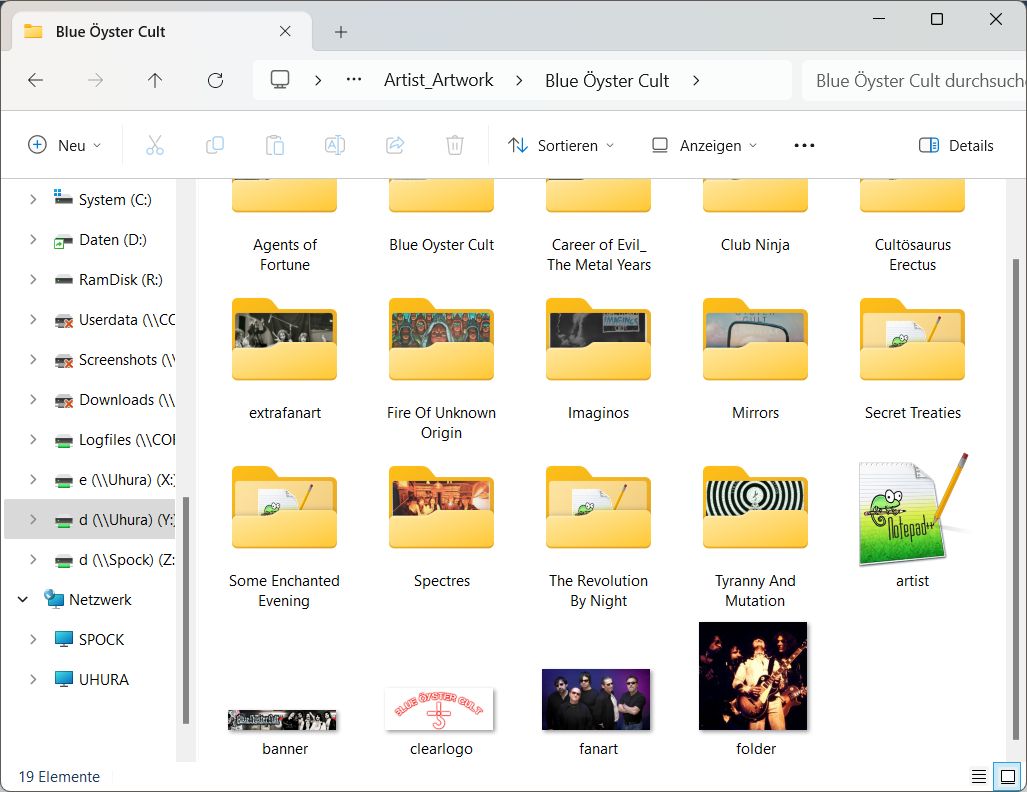Viewport: 1027px width, 792px height.
Task: Click the Rename icon in toolbar
Action: (x=335, y=145)
